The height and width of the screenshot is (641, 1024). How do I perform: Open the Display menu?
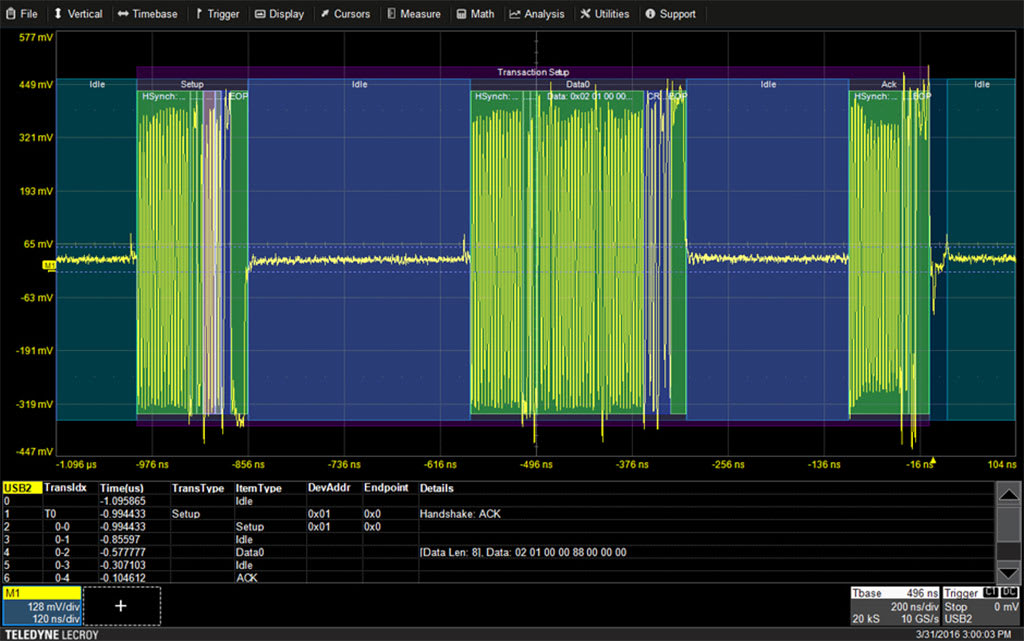click(x=280, y=14)
